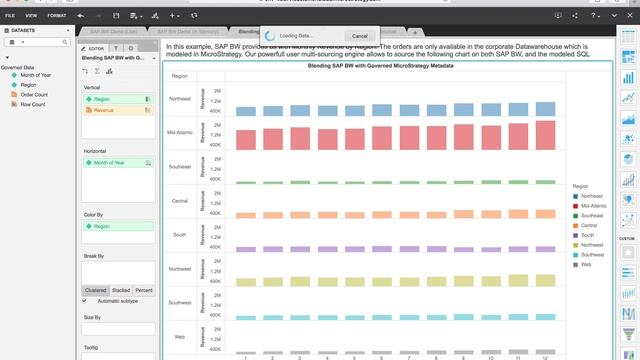Open the Add Data dropdown icon
Image resolution: width=640 pixels, height=360 pixels.
[x=136, y=16]
